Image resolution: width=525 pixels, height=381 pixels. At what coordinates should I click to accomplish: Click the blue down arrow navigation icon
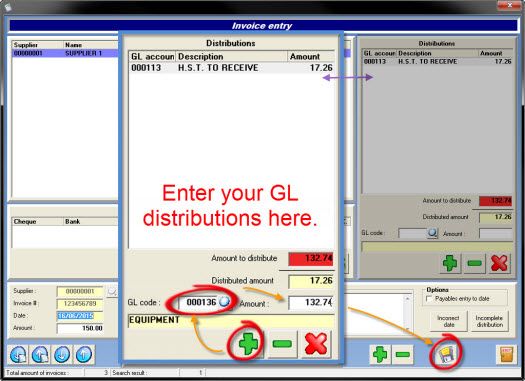click(x=62, y=355)
